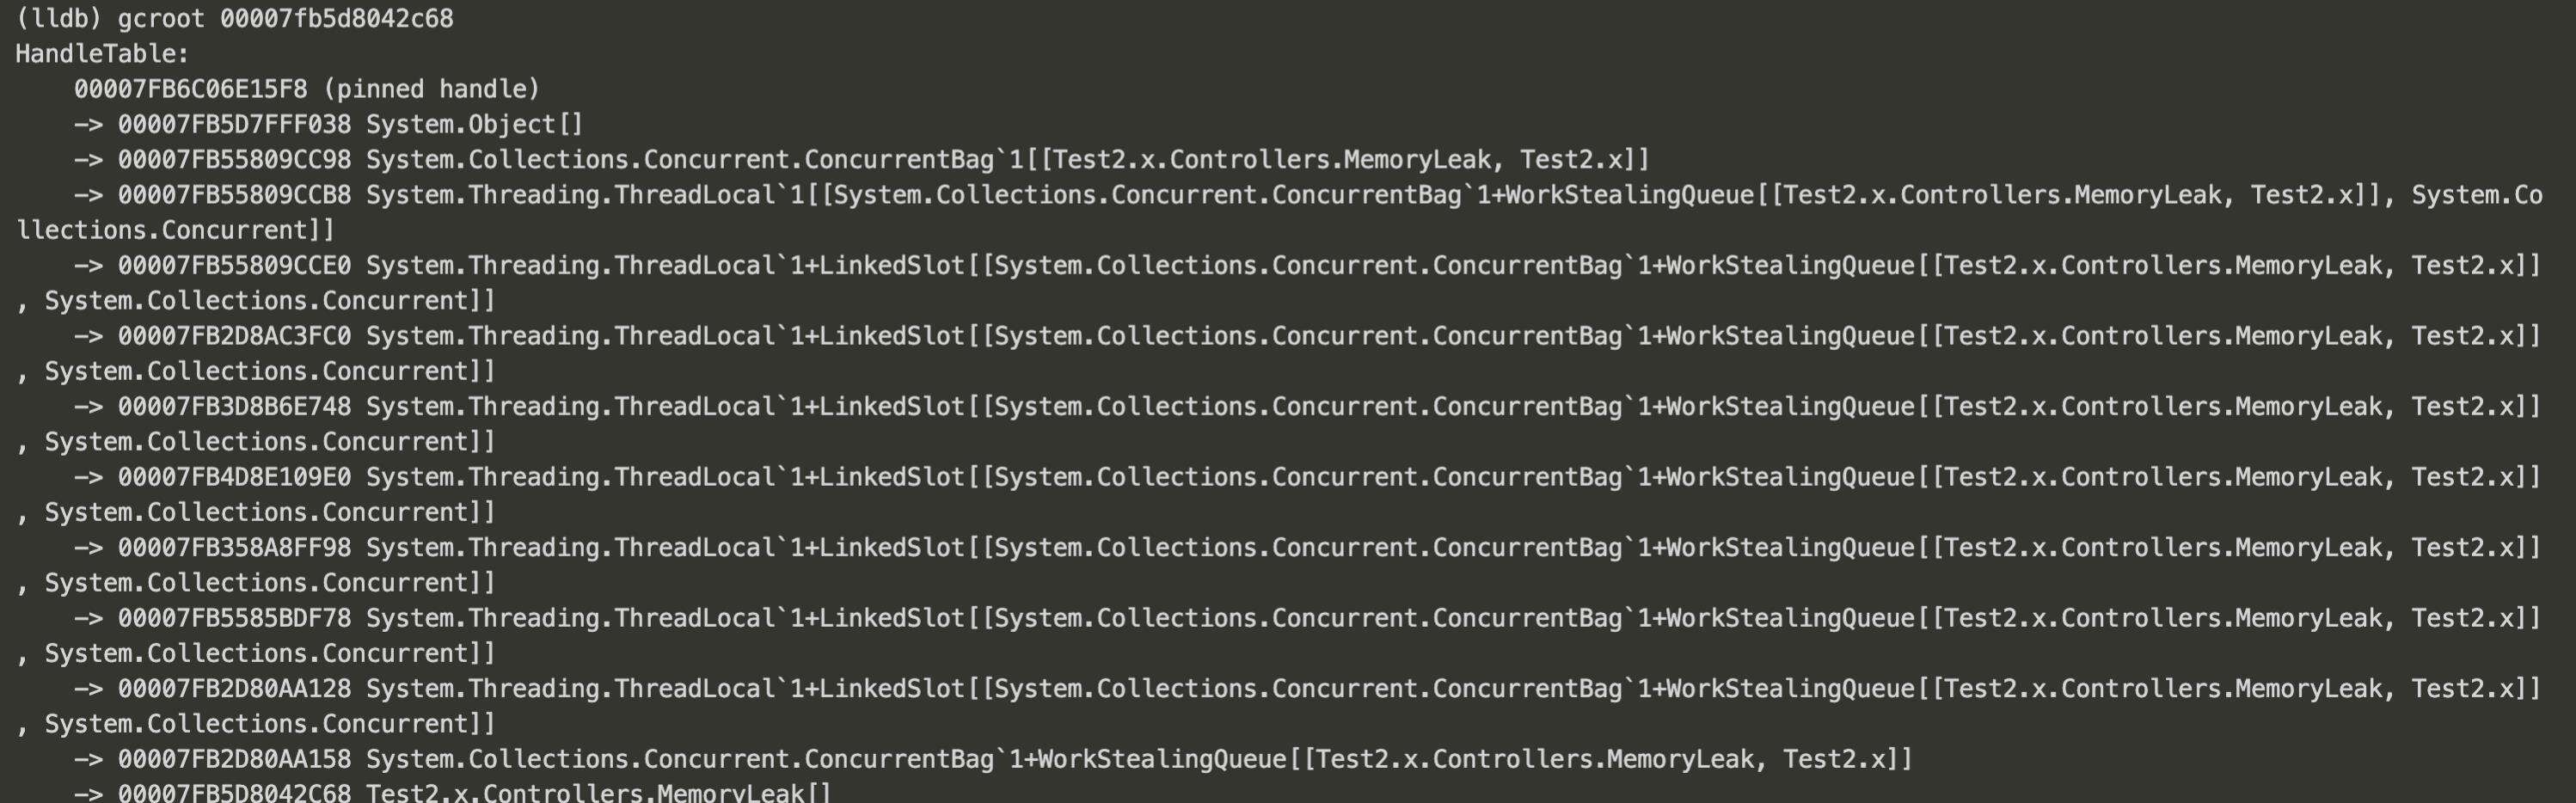The height and width of the screenshot is (803, 2576).
Task: Click the (pinned handle) label
Action: [x=431, y=89]
